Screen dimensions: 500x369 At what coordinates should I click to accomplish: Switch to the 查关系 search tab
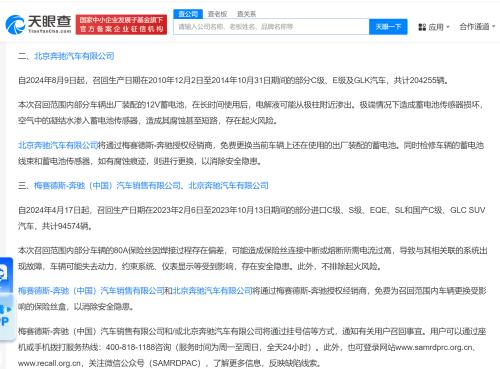click(246, 14)
